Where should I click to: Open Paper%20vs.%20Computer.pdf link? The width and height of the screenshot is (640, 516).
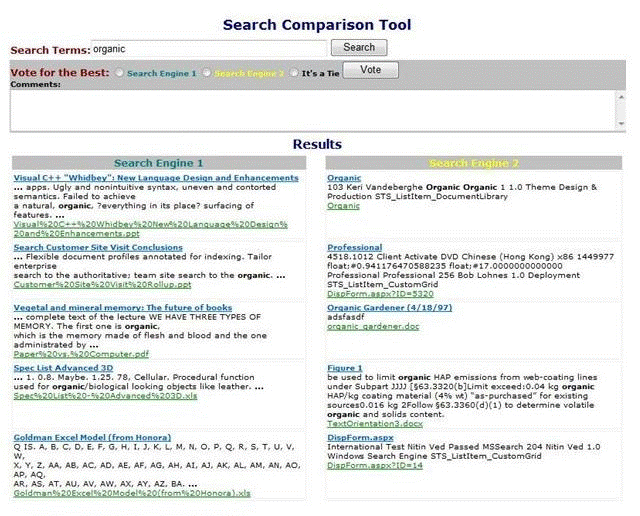(81, 354)
